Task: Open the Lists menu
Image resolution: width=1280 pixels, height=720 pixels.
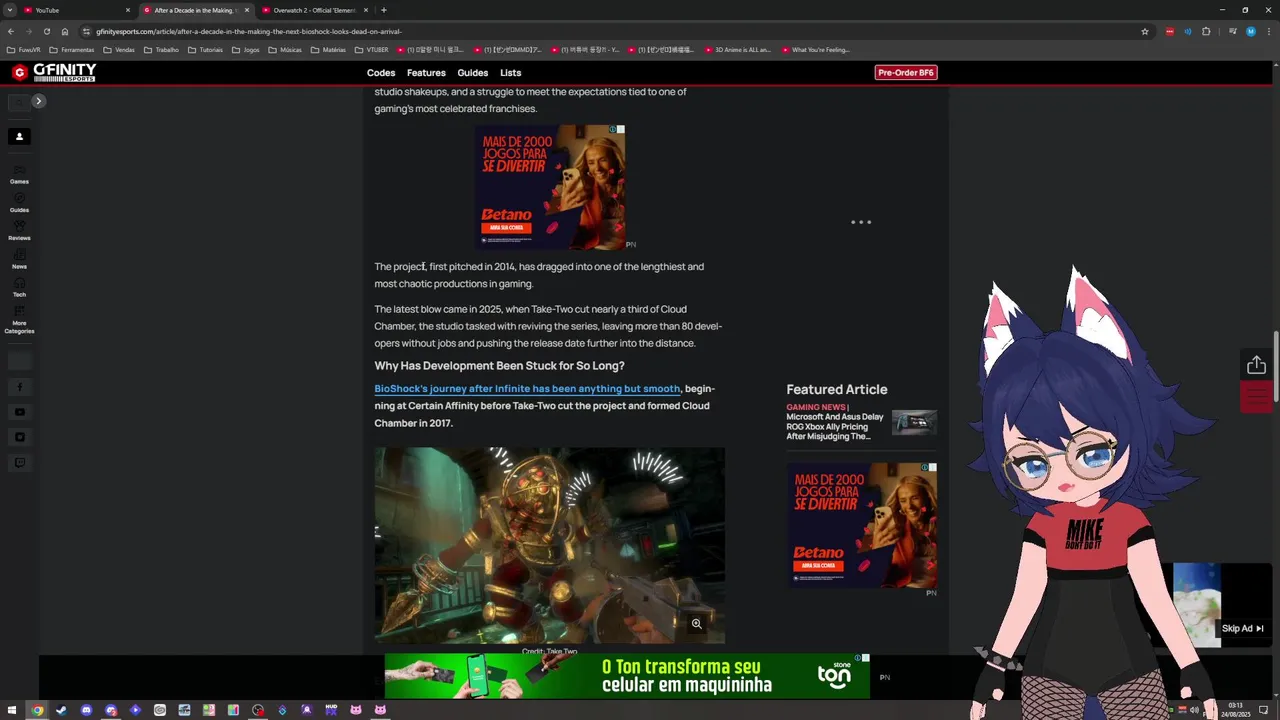Action: (511, 73)
